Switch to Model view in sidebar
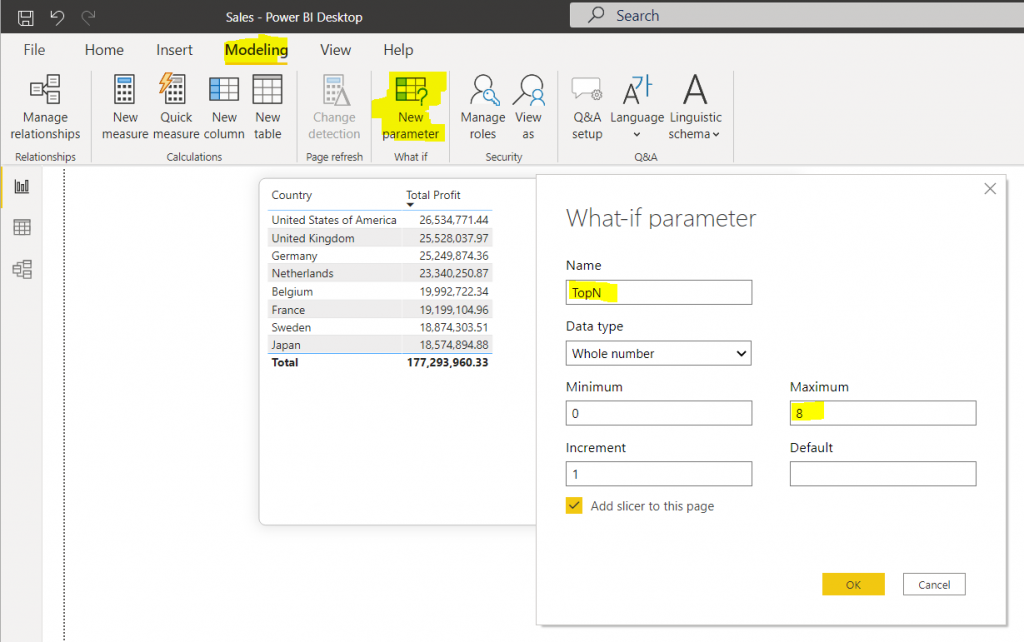 [22, 269]
